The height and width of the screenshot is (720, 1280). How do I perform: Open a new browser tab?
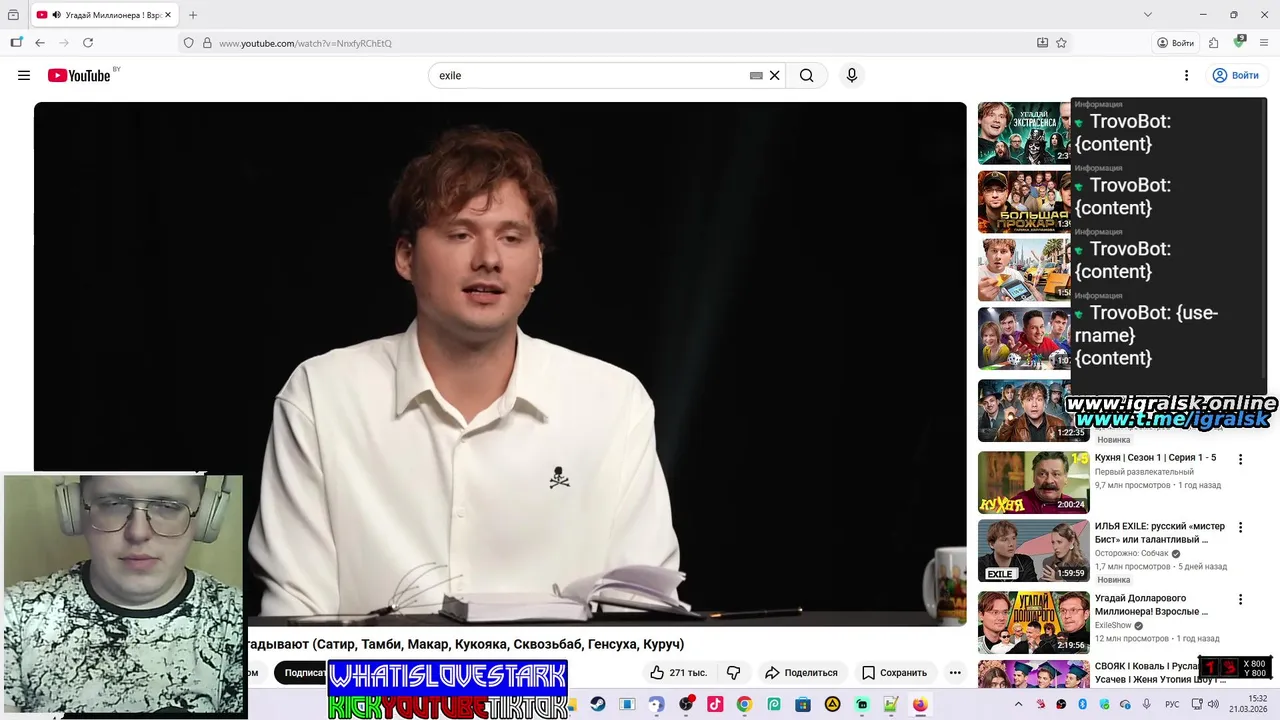[193, 15]
